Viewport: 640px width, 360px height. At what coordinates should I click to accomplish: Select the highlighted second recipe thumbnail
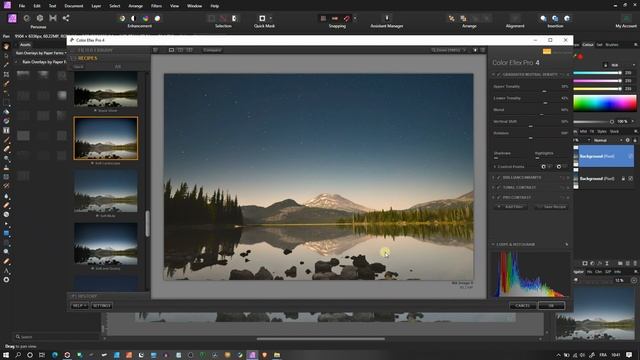106,138
